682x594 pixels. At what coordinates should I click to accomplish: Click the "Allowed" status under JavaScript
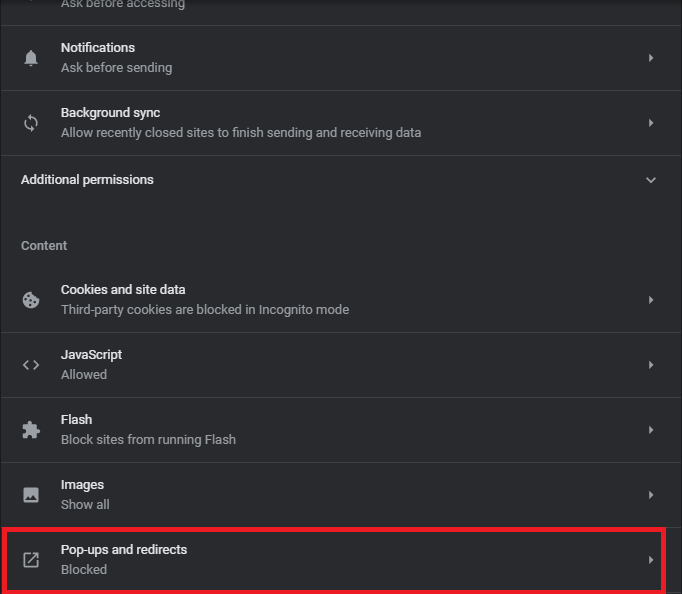coord(84,375)
